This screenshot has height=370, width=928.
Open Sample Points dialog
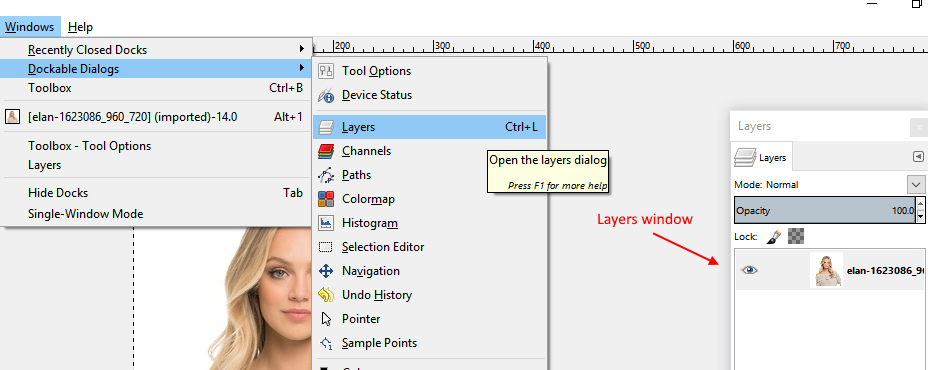tap(430, 343)
